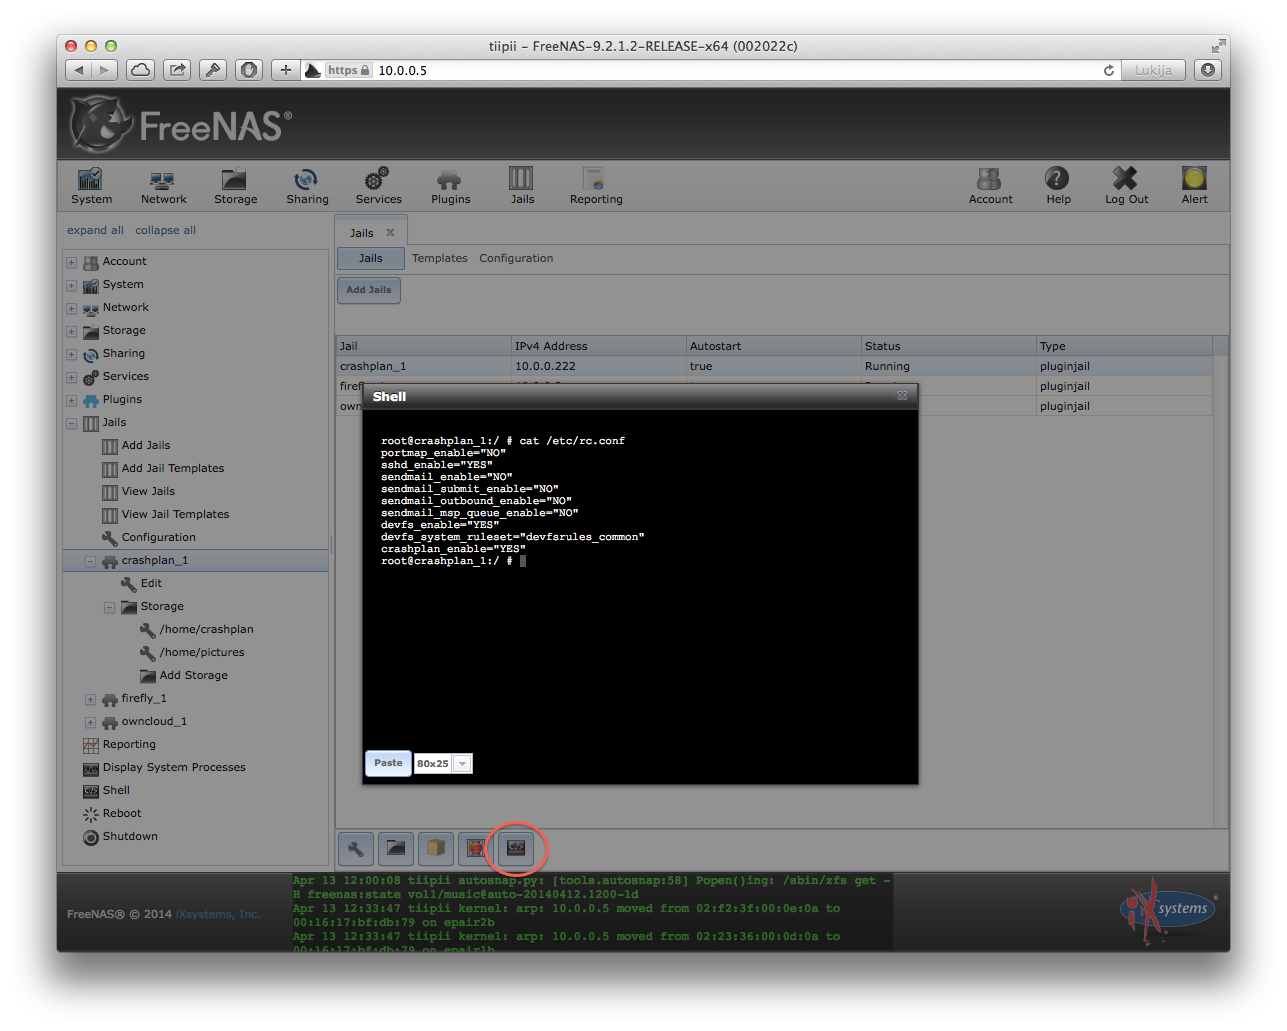Expand the Sharing tree node
Viewport: 1287px width, 1031px height.
click(x=71, y=354)
